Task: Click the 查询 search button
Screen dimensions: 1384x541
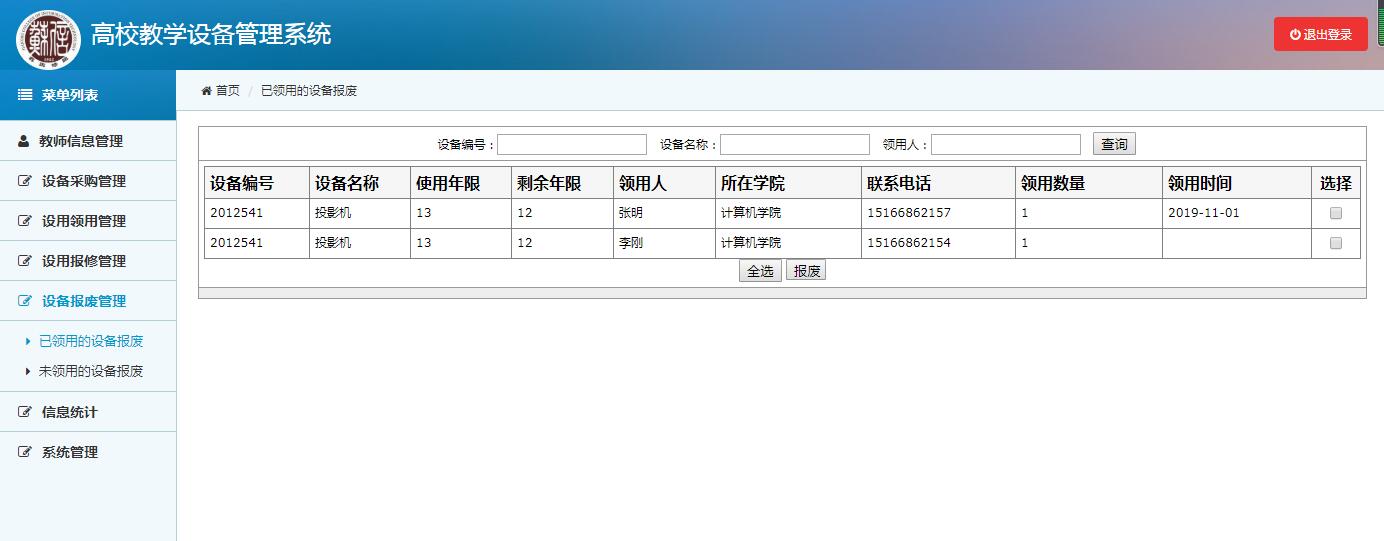Action: (x=1114, y=145)
